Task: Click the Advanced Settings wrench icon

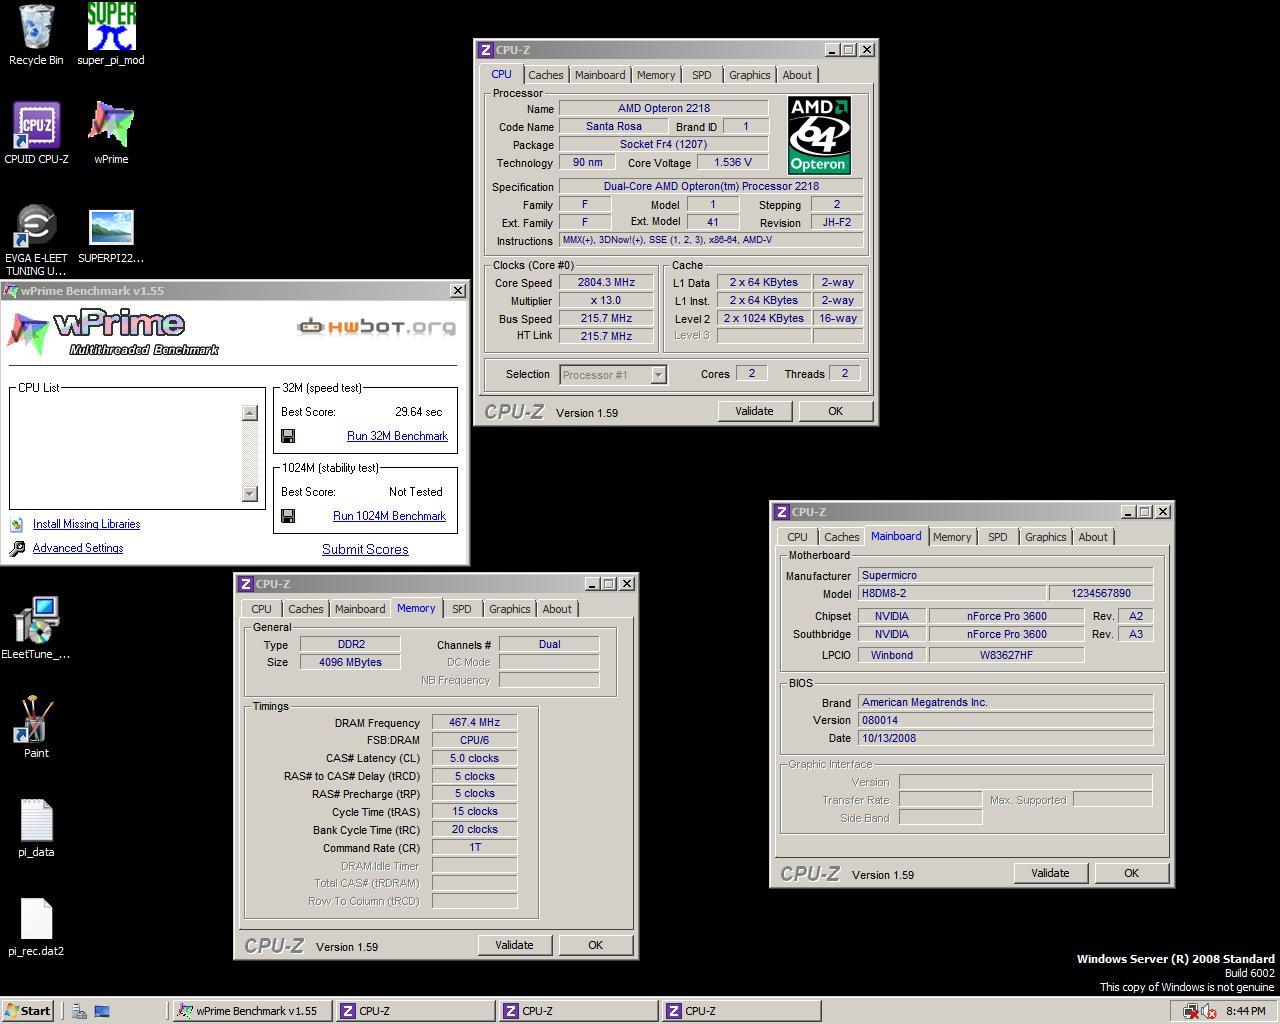Action: coord(16,548)
